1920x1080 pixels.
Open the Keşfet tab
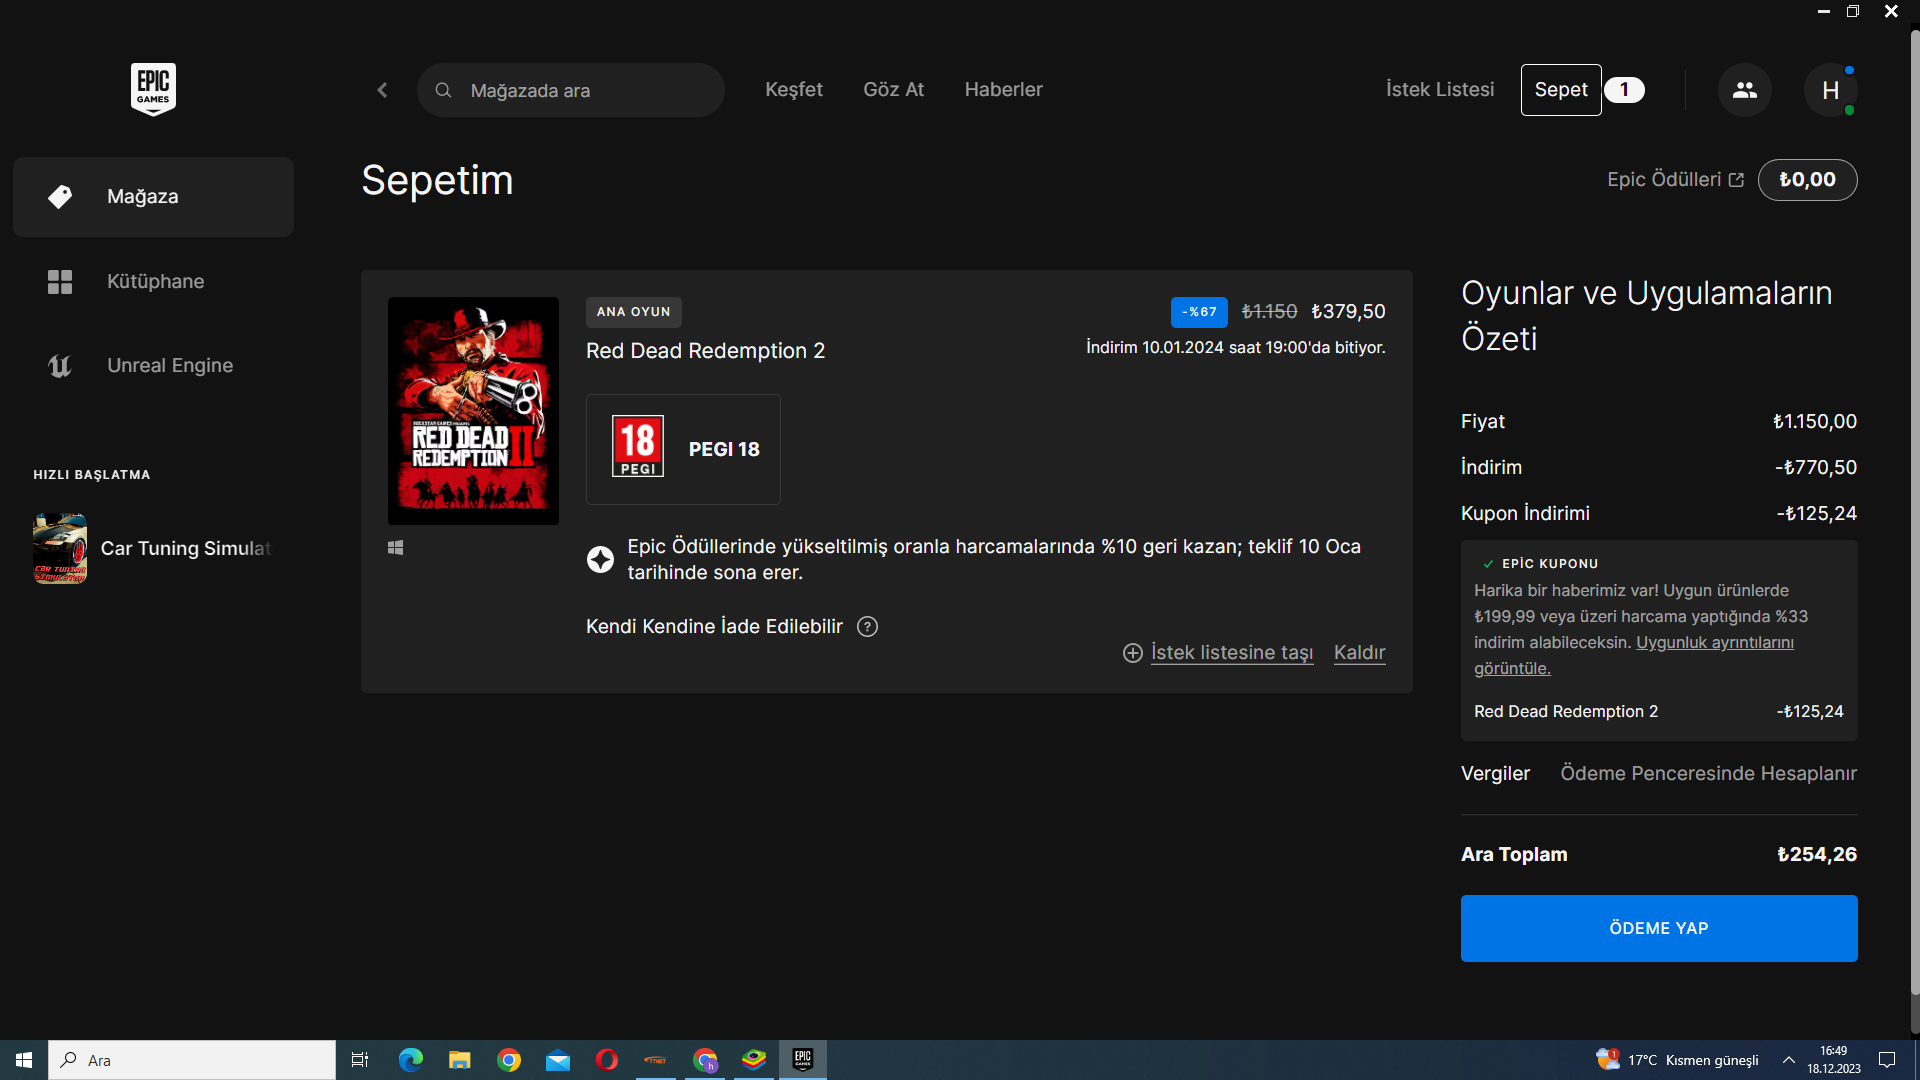click(x=793, y=90)
